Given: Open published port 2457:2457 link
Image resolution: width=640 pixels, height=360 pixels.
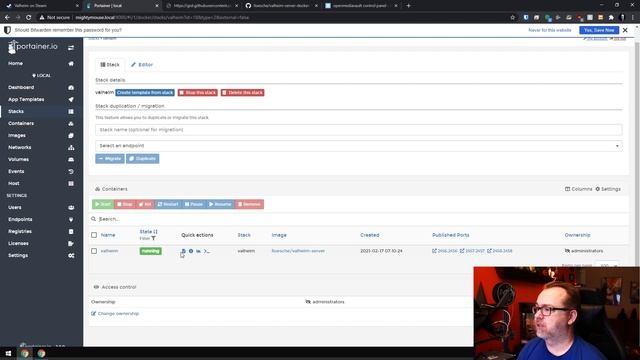Looking at the screenshot, I should coord(472,251).
